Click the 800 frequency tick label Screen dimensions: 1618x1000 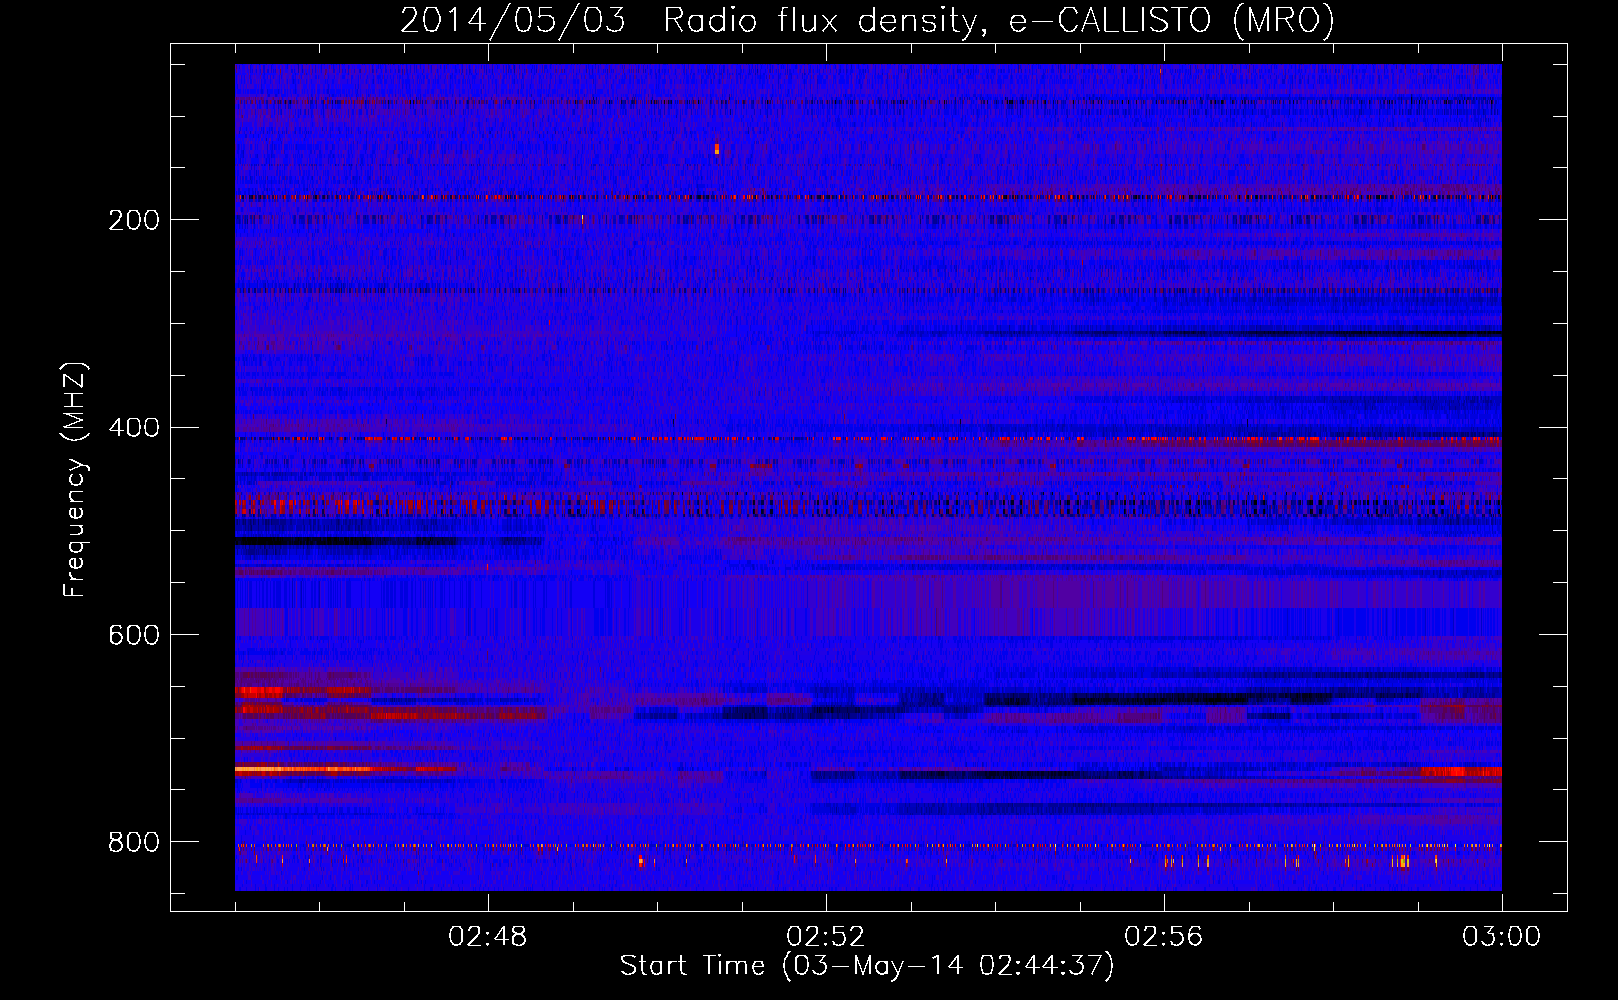(x=134, y=842)
